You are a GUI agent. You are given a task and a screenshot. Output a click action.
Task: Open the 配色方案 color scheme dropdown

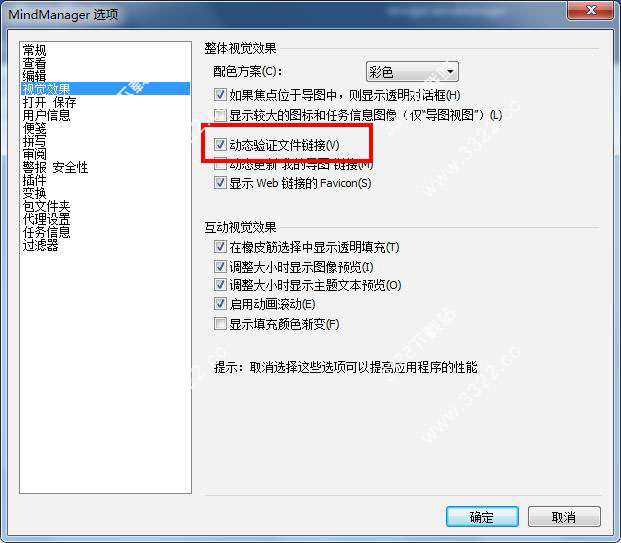pyautogui.click(x=412, y=72)
